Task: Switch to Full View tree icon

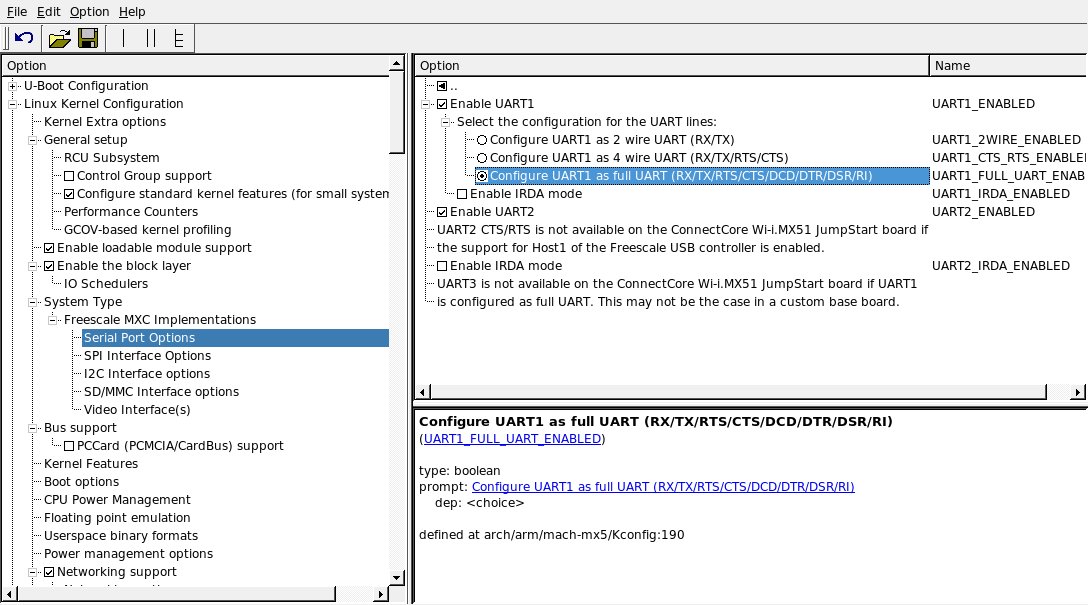Action: [x=179, y=39]
